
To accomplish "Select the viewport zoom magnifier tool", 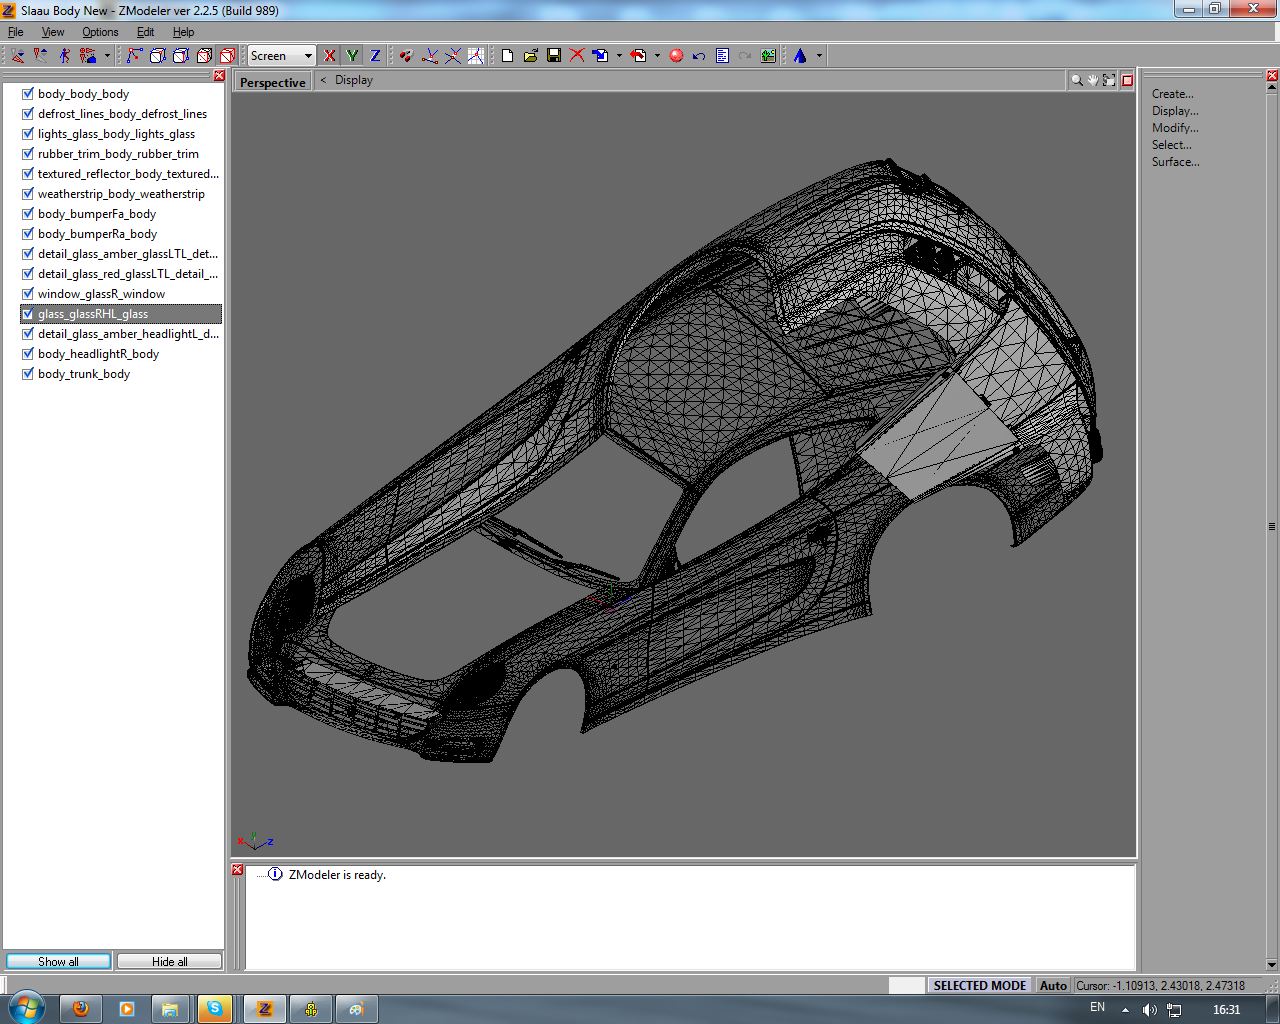I will tap(1077, 80).
